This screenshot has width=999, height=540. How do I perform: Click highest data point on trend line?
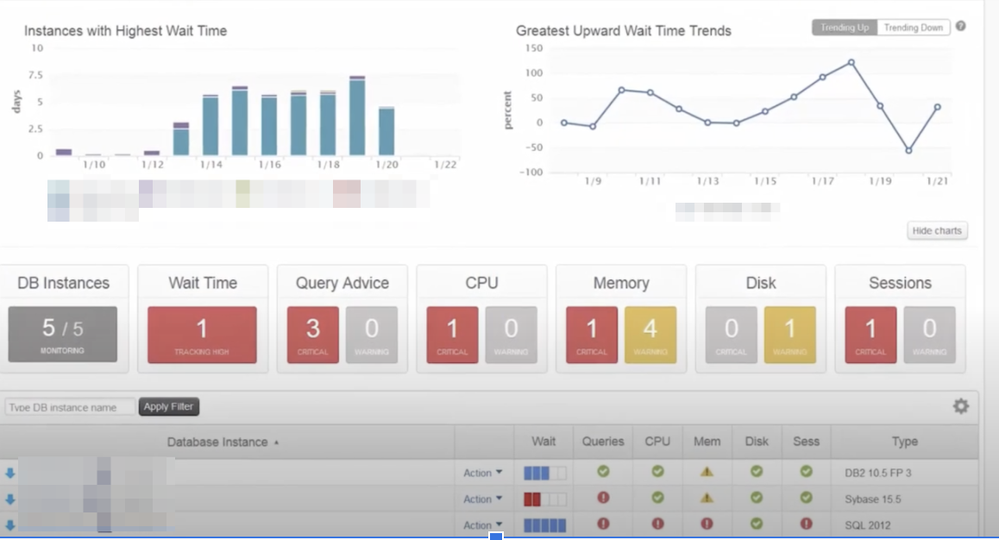tap(851, 62)
